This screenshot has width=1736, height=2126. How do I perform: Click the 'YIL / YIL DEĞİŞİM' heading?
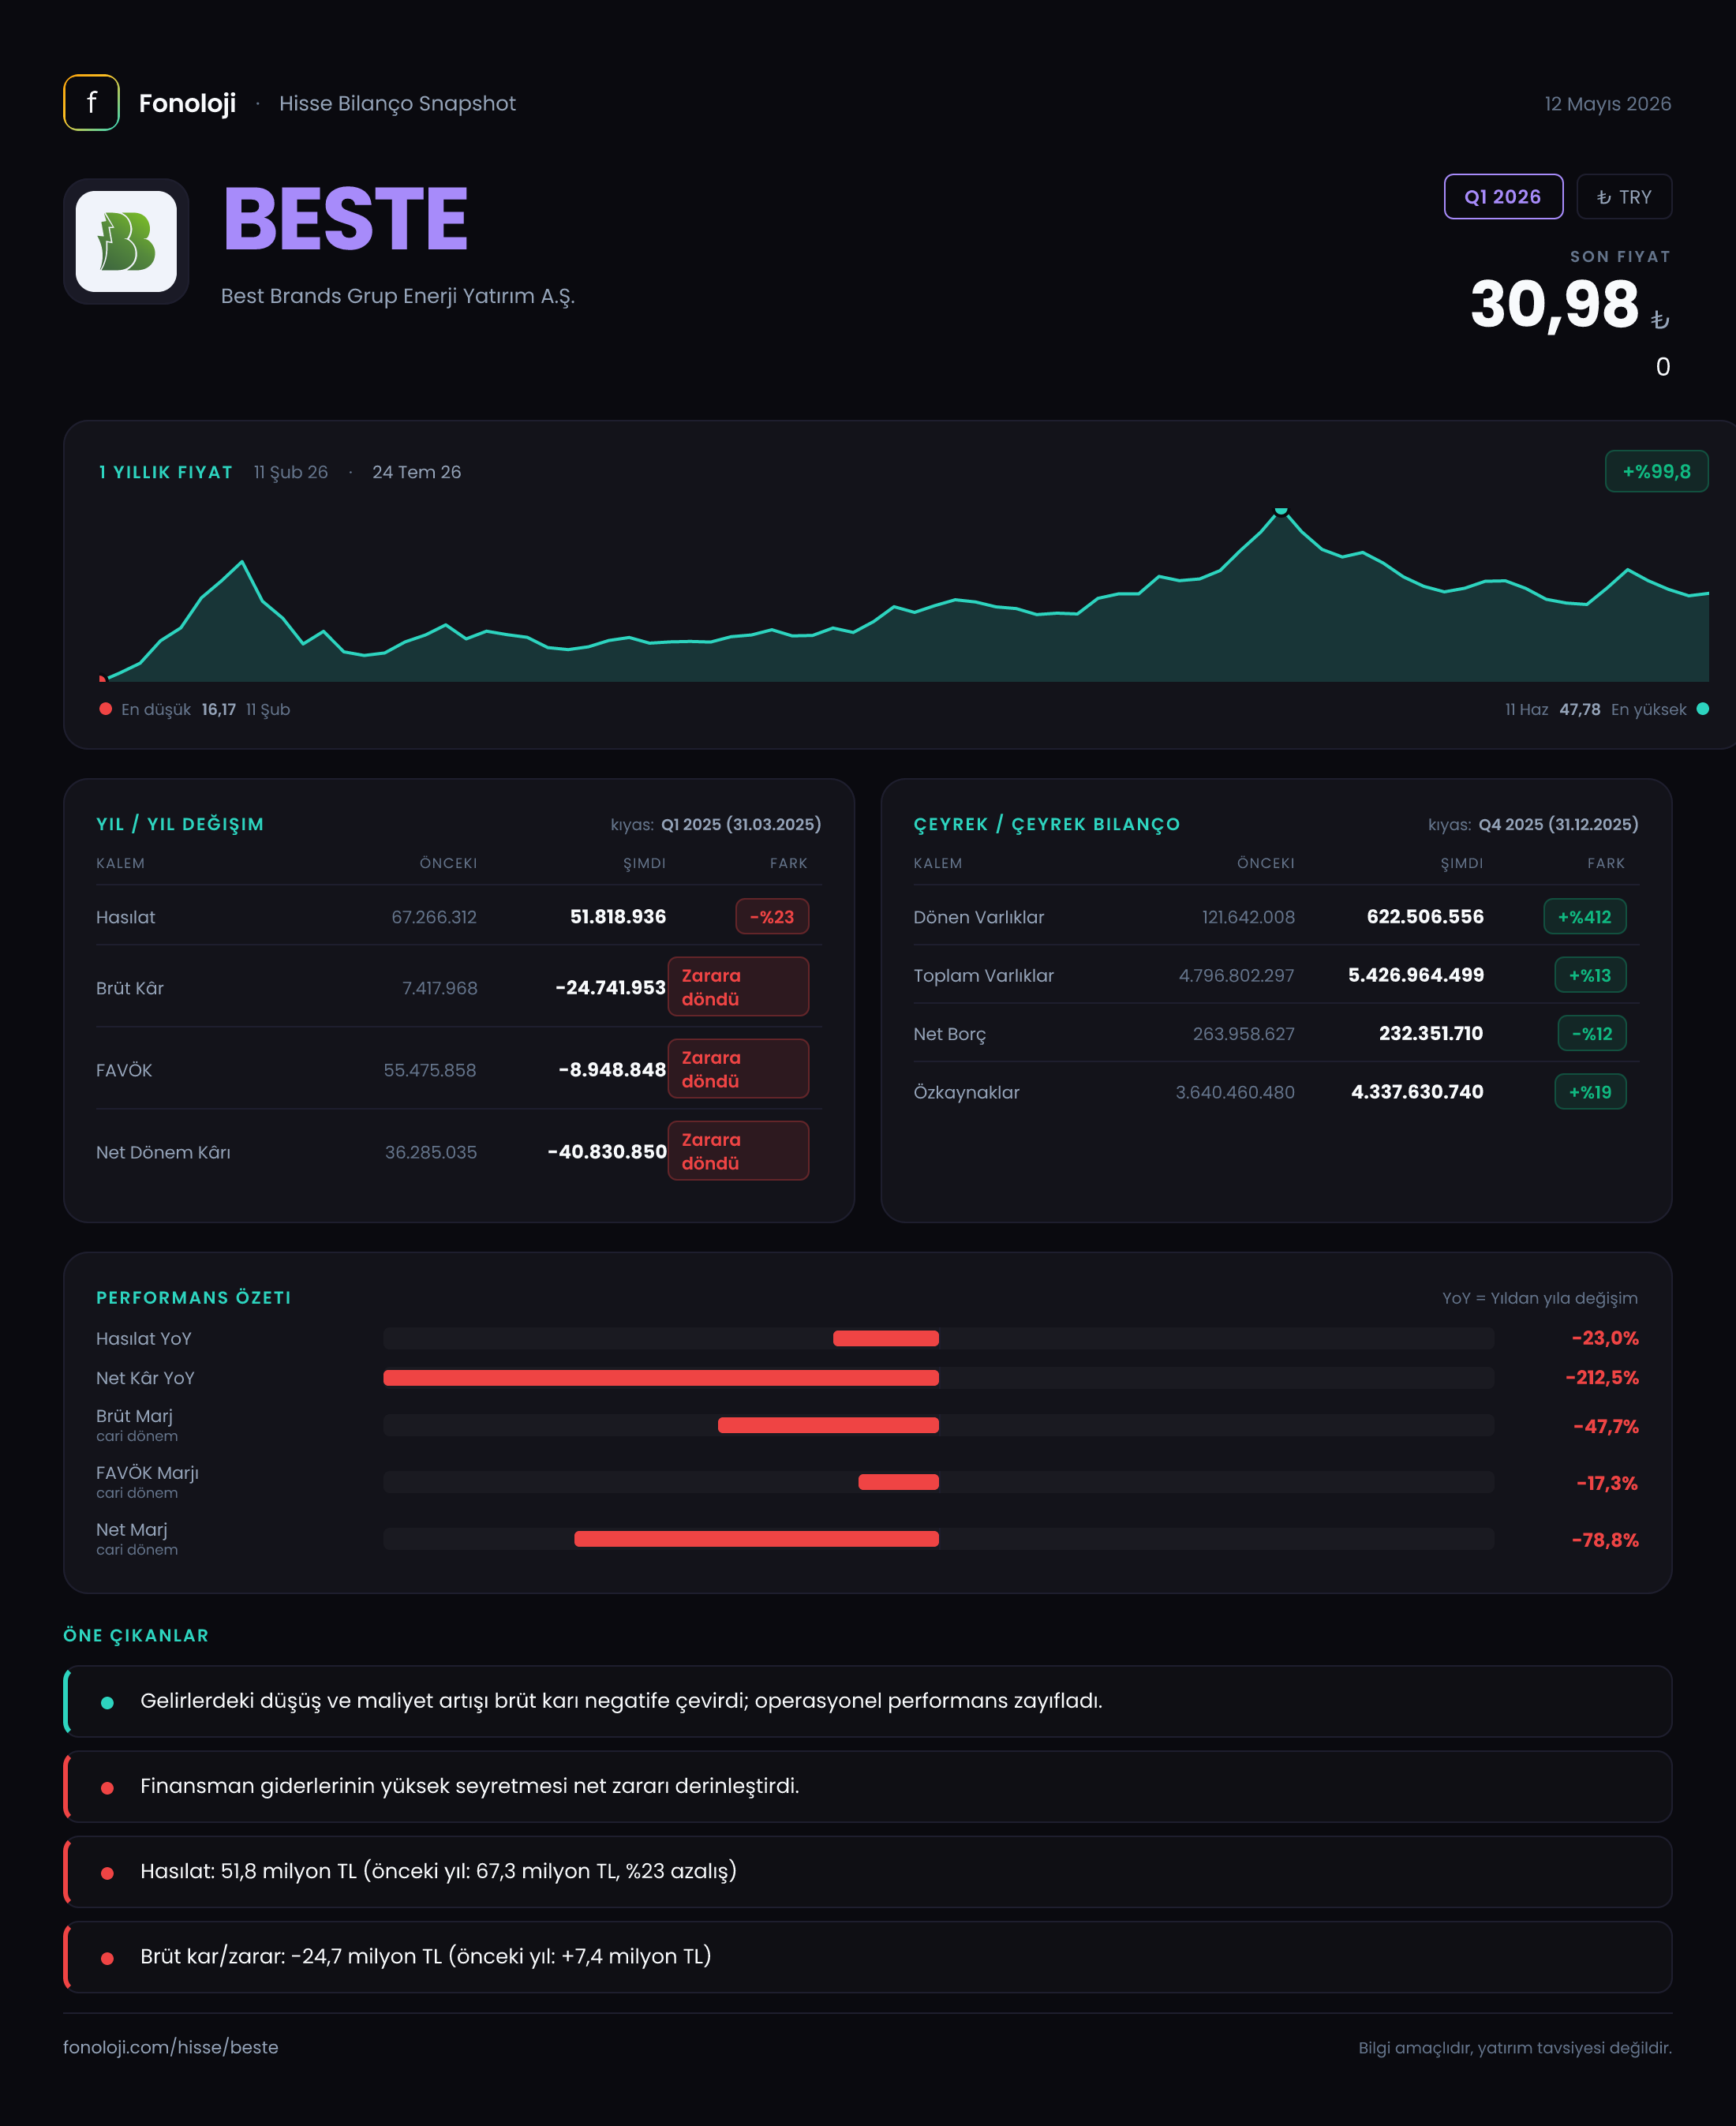(180, 824)
